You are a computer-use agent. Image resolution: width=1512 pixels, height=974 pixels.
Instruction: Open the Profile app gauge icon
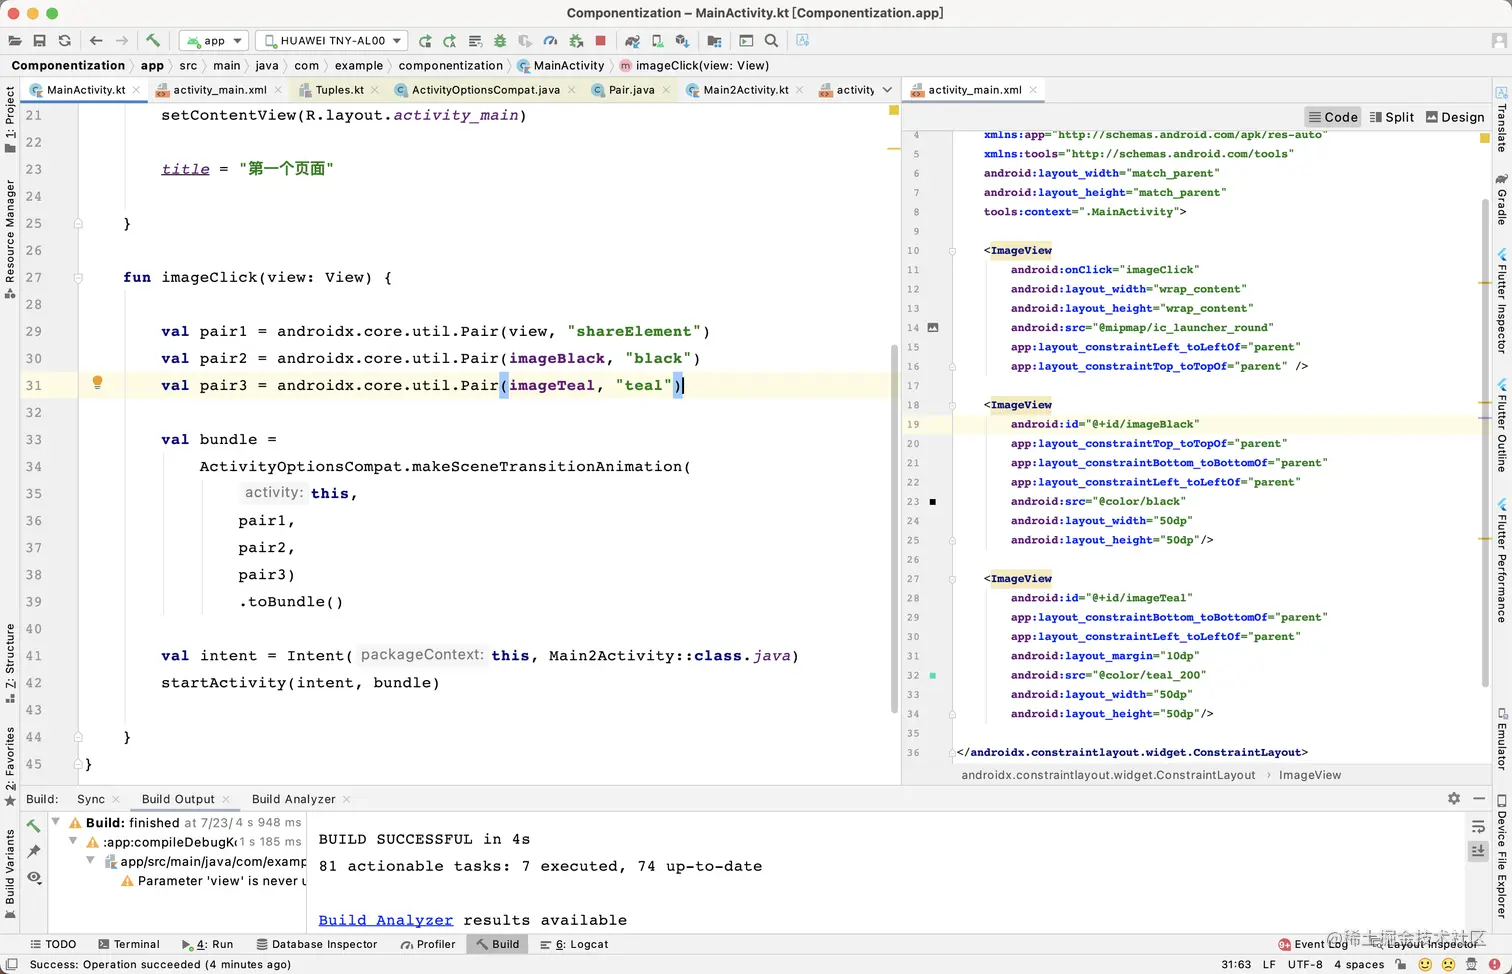tap(550, 41)
